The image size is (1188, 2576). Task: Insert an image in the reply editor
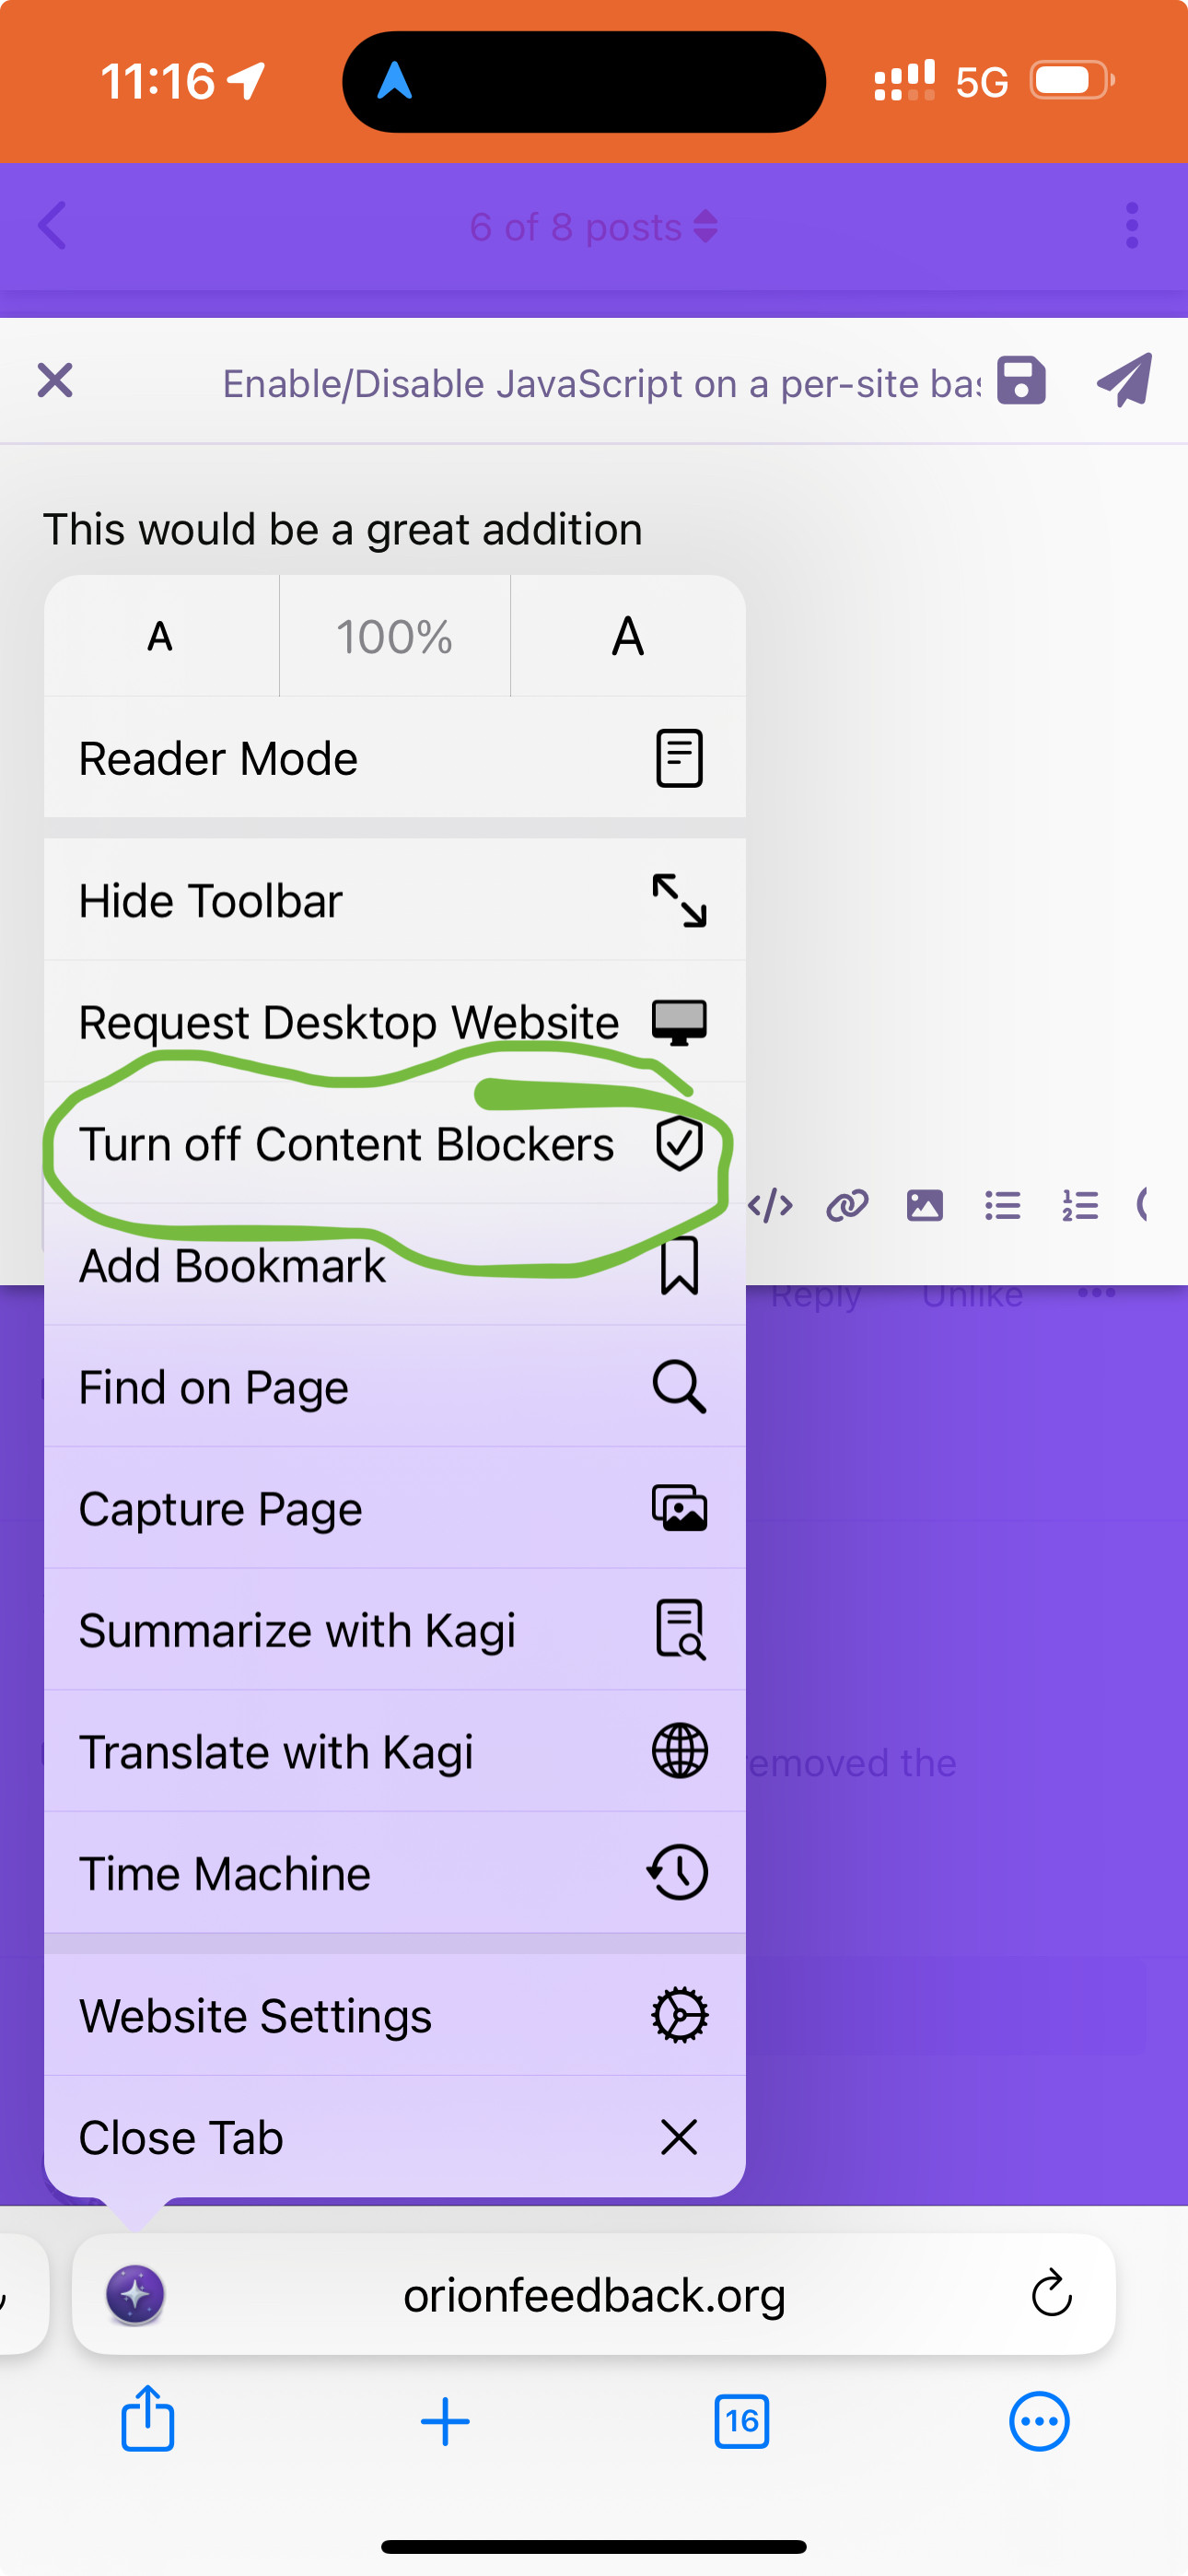(924, 1206)
